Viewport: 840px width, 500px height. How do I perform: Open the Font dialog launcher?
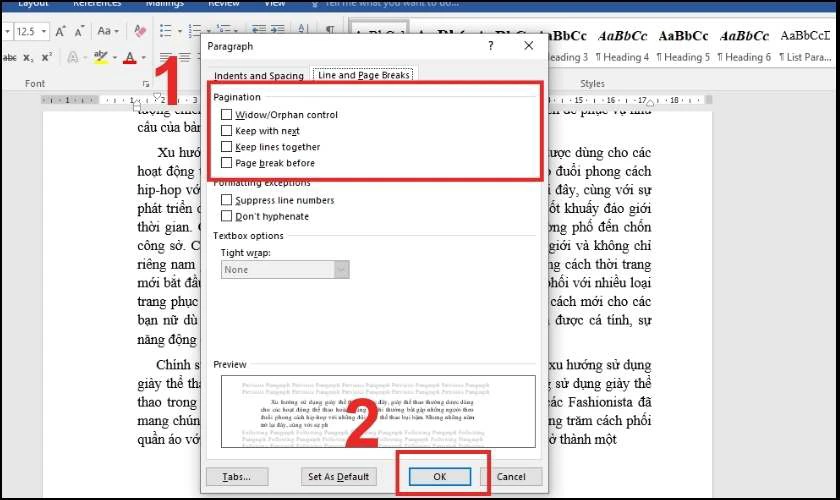pos(146,84)
